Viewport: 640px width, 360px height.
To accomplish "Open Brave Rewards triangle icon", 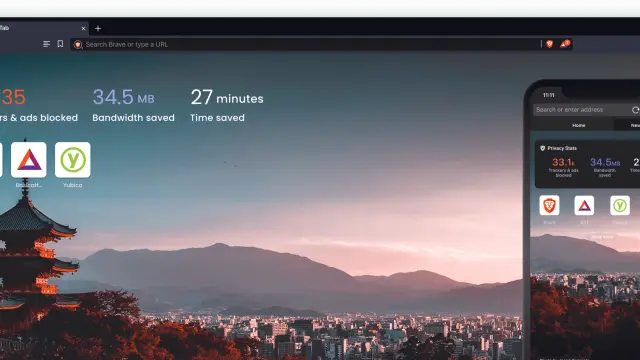I will (565, 44).
